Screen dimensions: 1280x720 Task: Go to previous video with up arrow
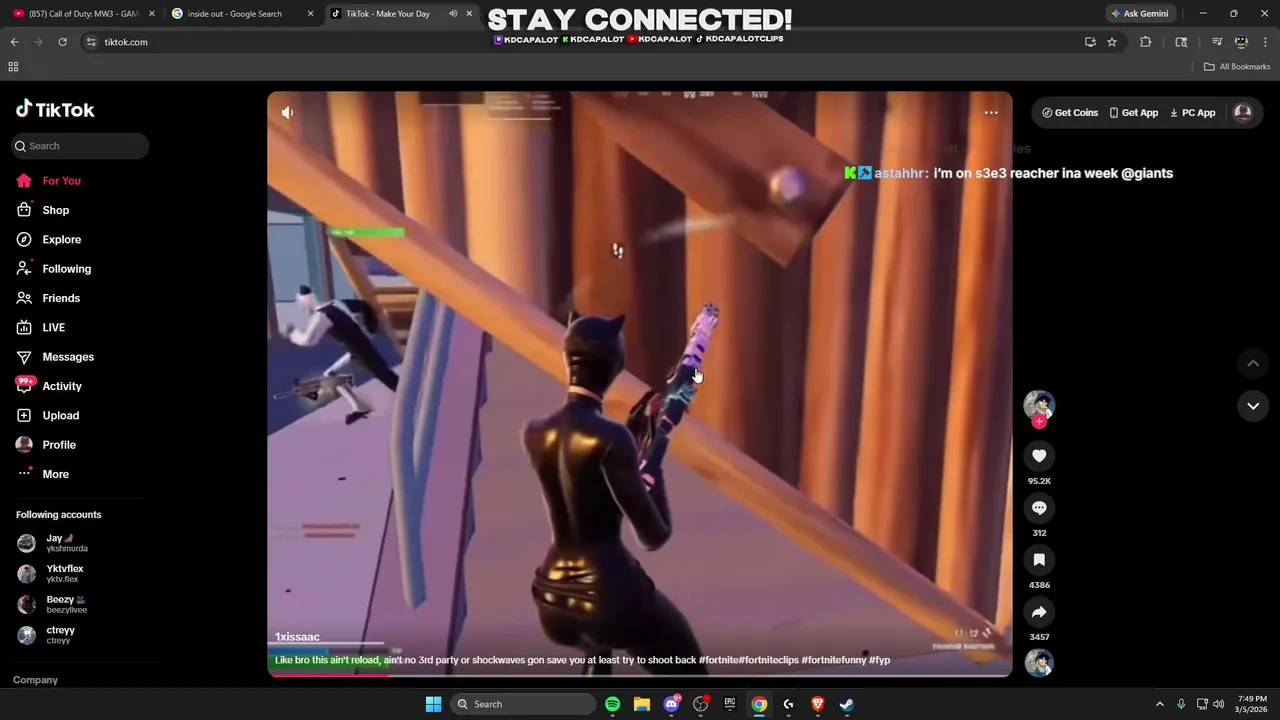tap(1253, 363)
